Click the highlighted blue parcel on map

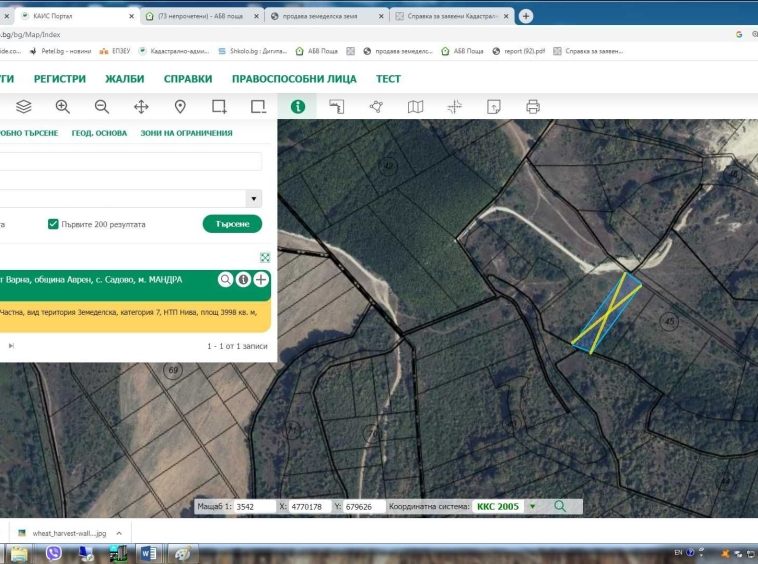pyautogui.click(x=607, y=313)
